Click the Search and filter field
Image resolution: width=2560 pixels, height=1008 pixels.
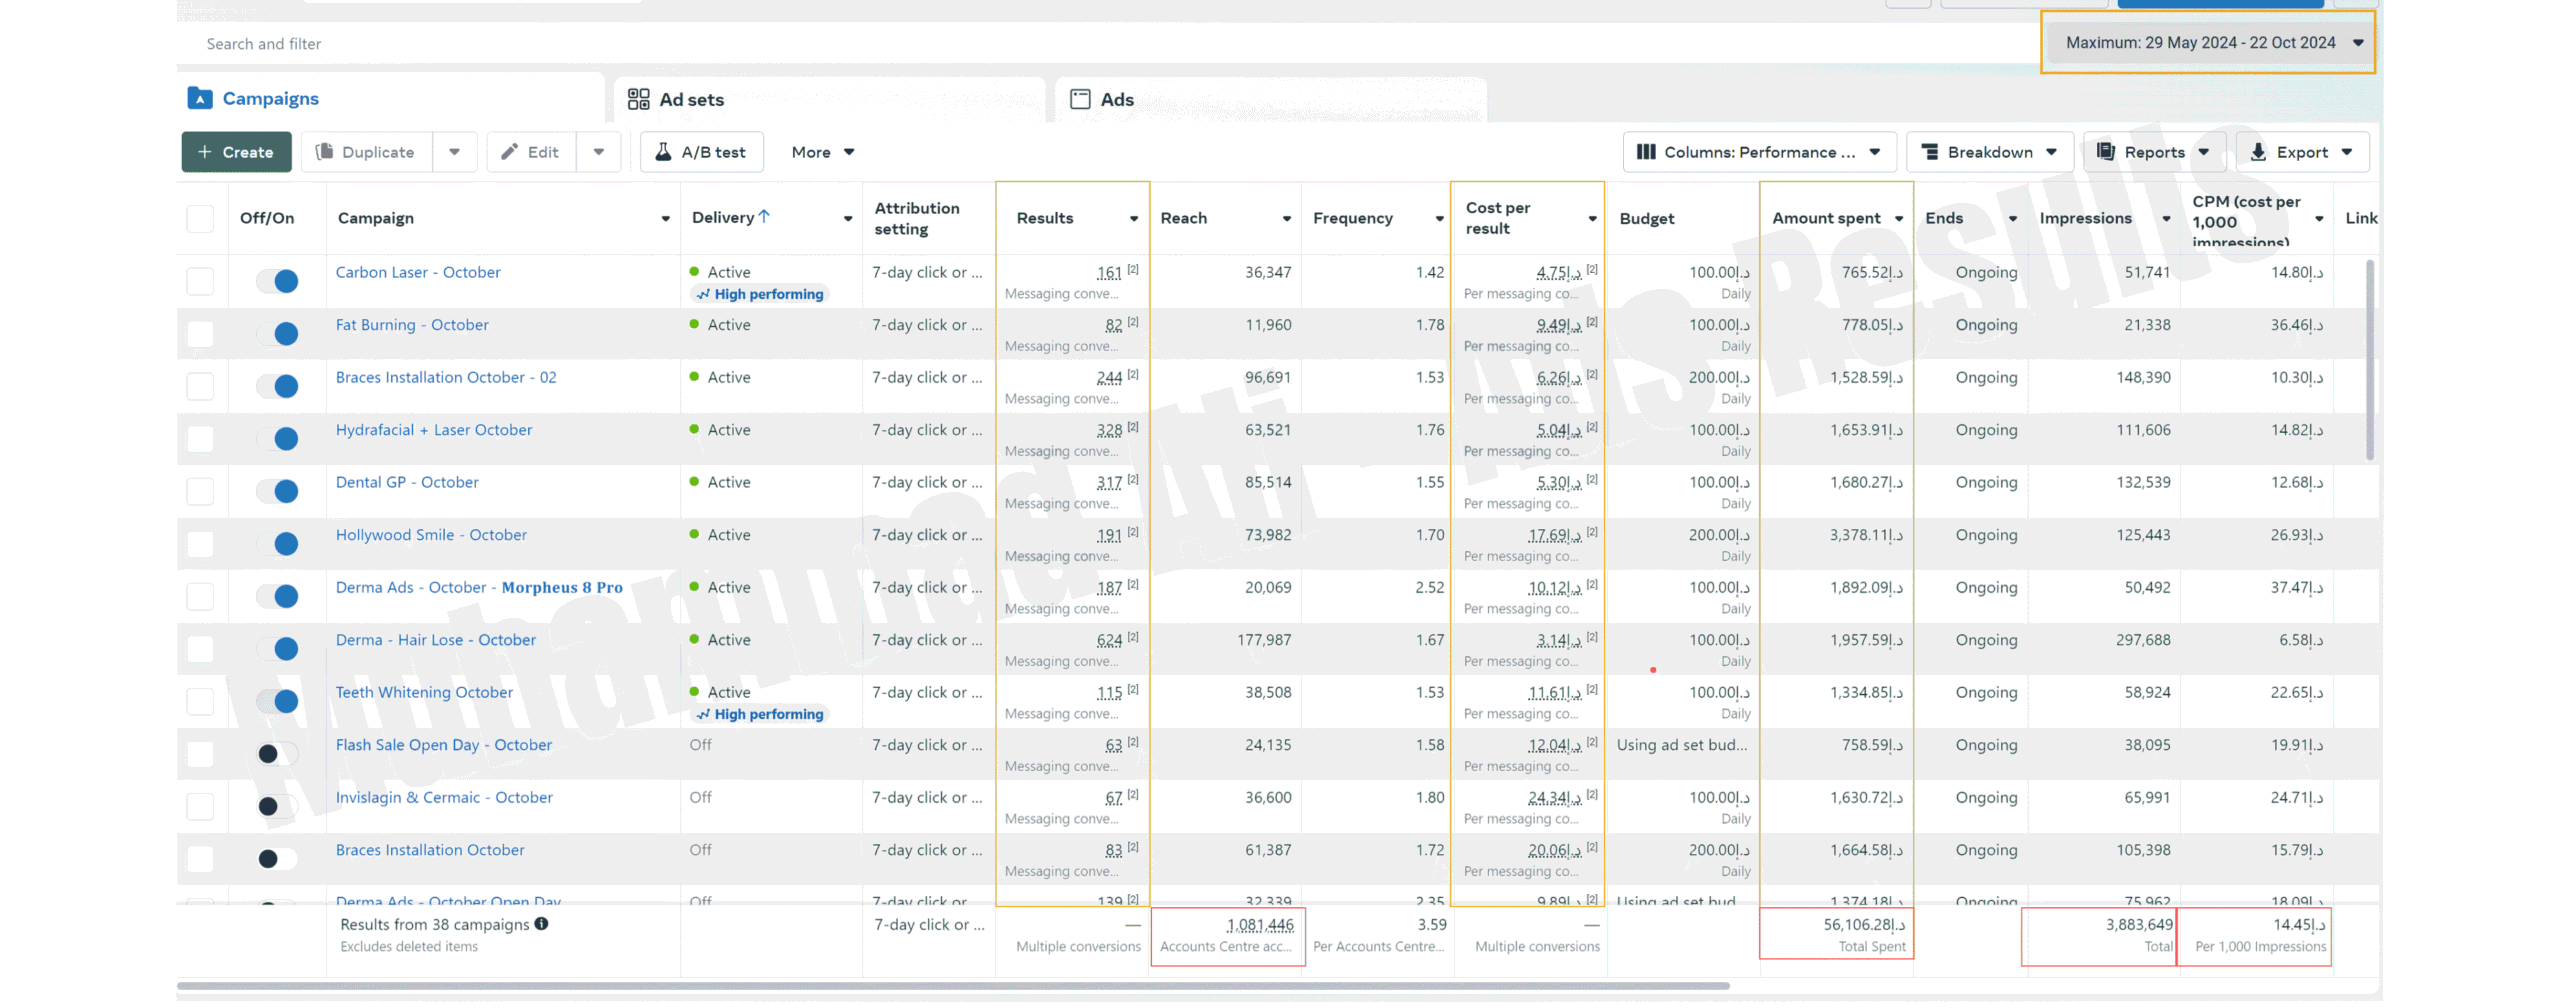pyautogui.click(x=600, y=44)
